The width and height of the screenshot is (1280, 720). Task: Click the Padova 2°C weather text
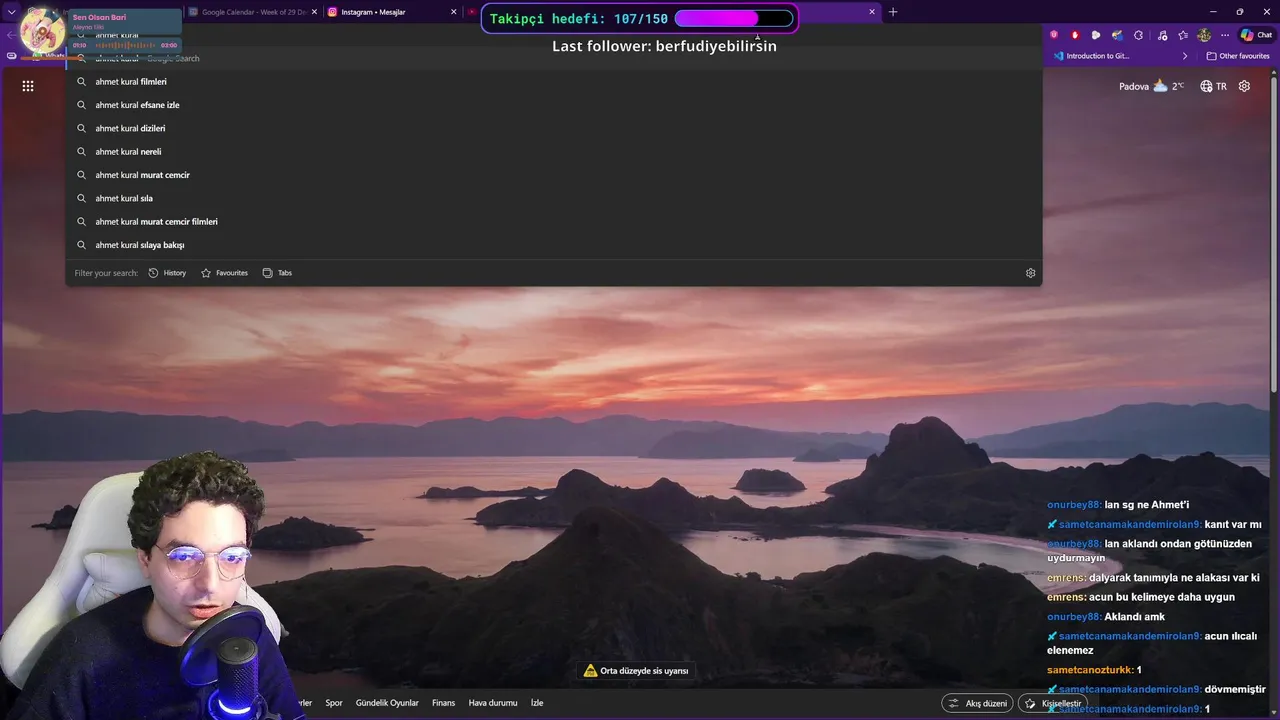click(1151, 86)
